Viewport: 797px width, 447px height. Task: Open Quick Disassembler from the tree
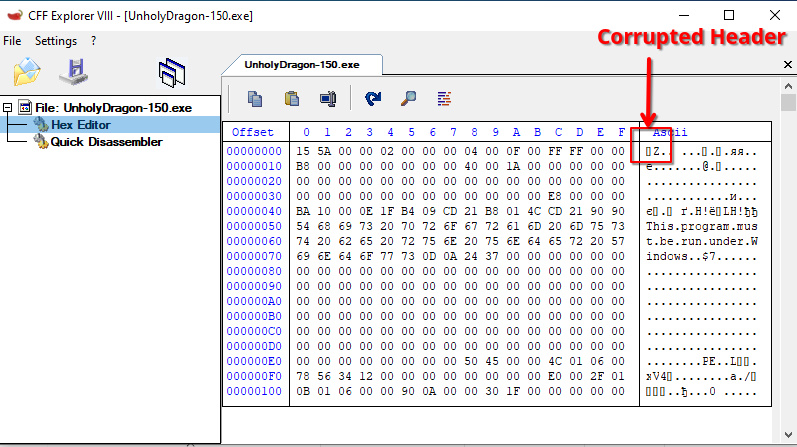(106, 142)
